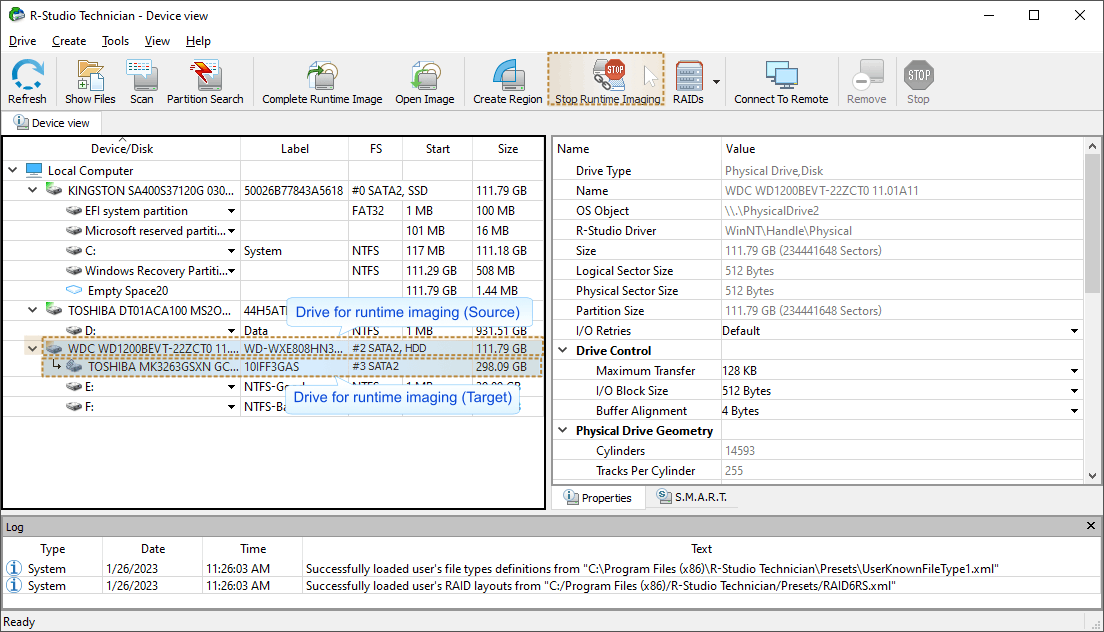Open the Drive menu
The height and width of the screenshot is (632, 1104).
(23, 41)
